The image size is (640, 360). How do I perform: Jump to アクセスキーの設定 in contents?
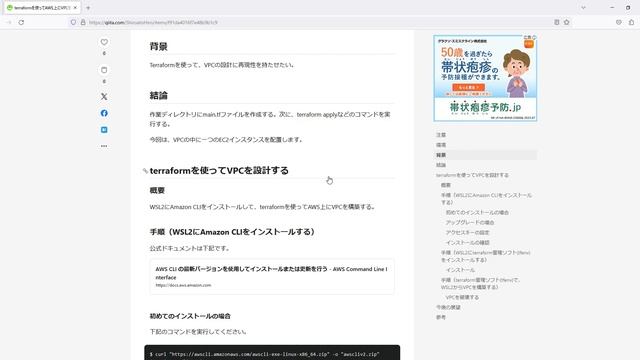pyautogui.click(x=467, y=233)
